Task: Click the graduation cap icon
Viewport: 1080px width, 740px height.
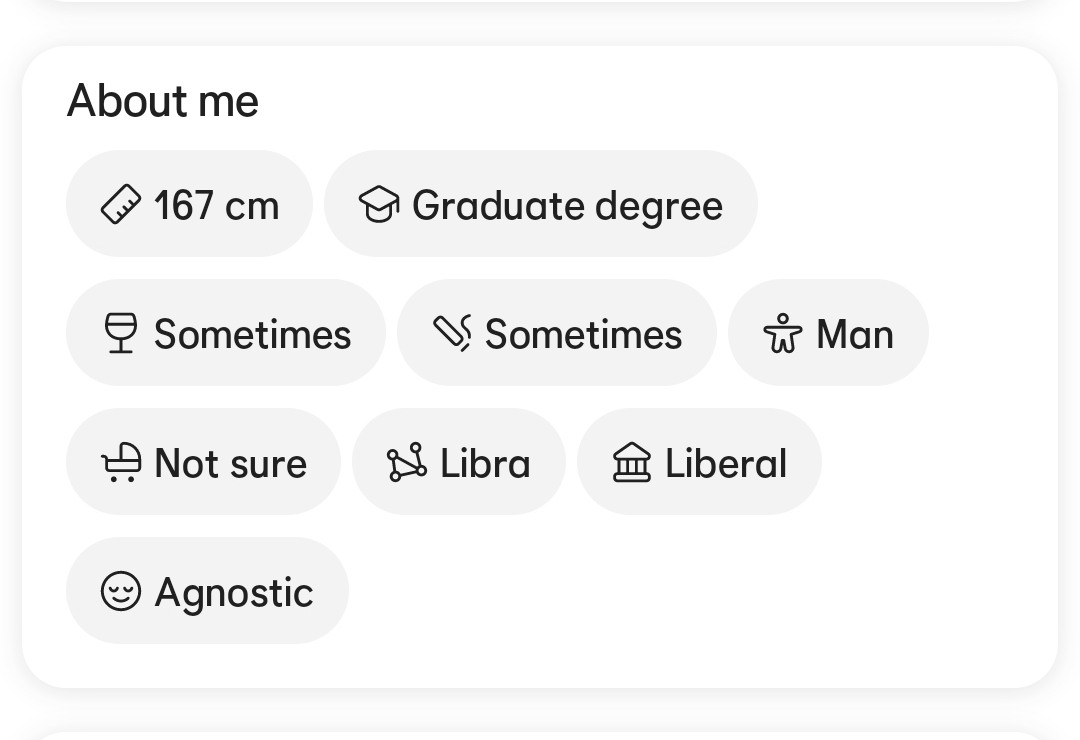Action: click(379, 205)
